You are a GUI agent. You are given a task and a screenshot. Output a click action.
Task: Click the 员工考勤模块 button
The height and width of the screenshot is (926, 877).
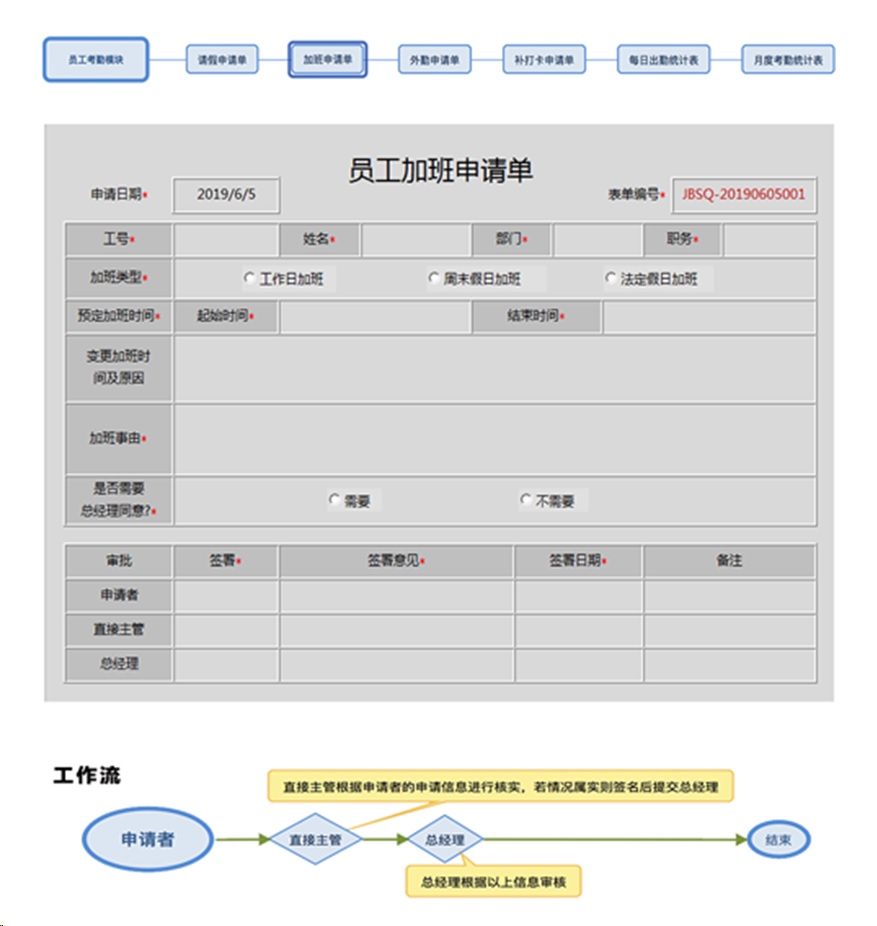pos(96,60)
